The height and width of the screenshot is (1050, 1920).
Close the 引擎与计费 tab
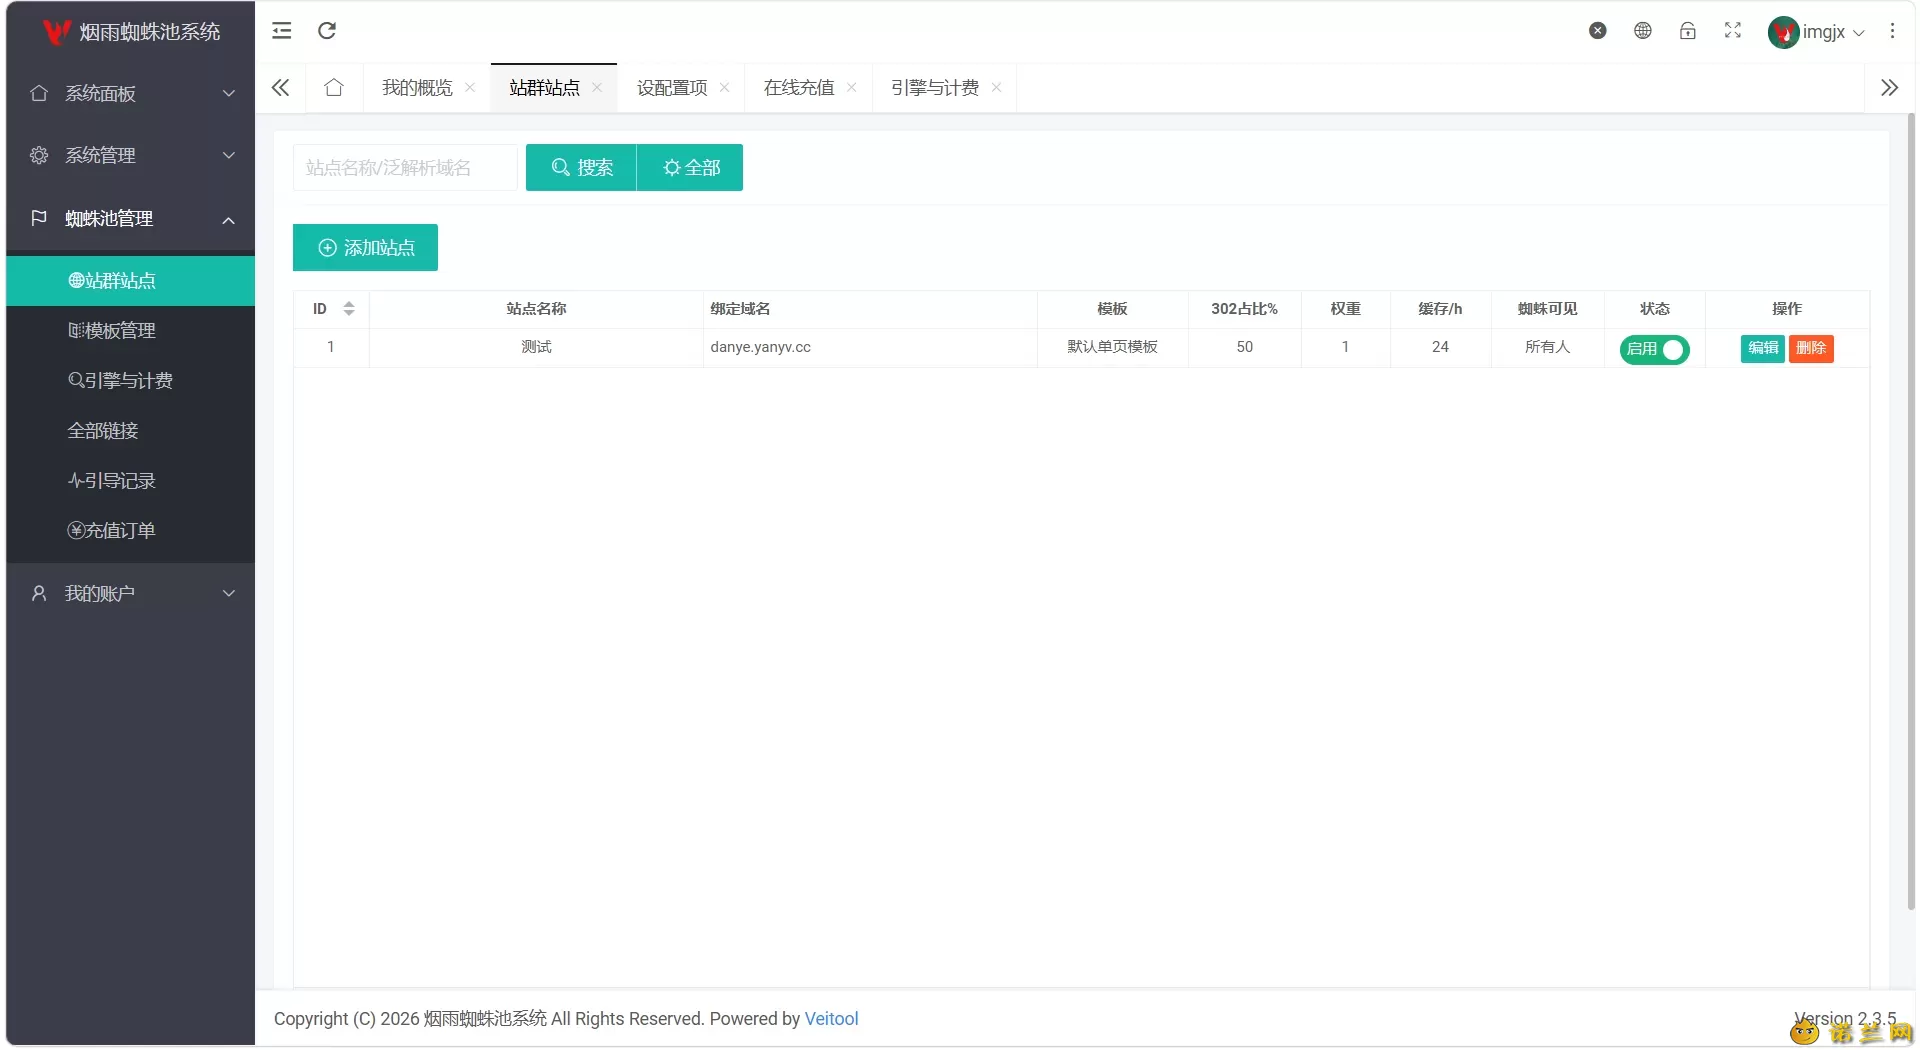tap(996, 88)
